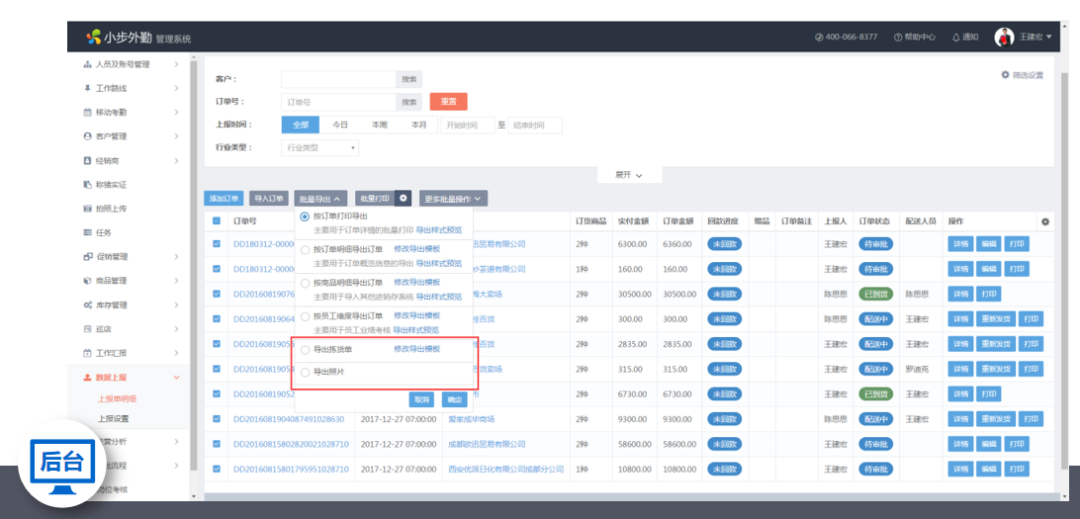Screen dimensions: 1080x519
Task: Toggle the select-all checkbox in table header
Action: pyautogui.click(x=216, y=221)
